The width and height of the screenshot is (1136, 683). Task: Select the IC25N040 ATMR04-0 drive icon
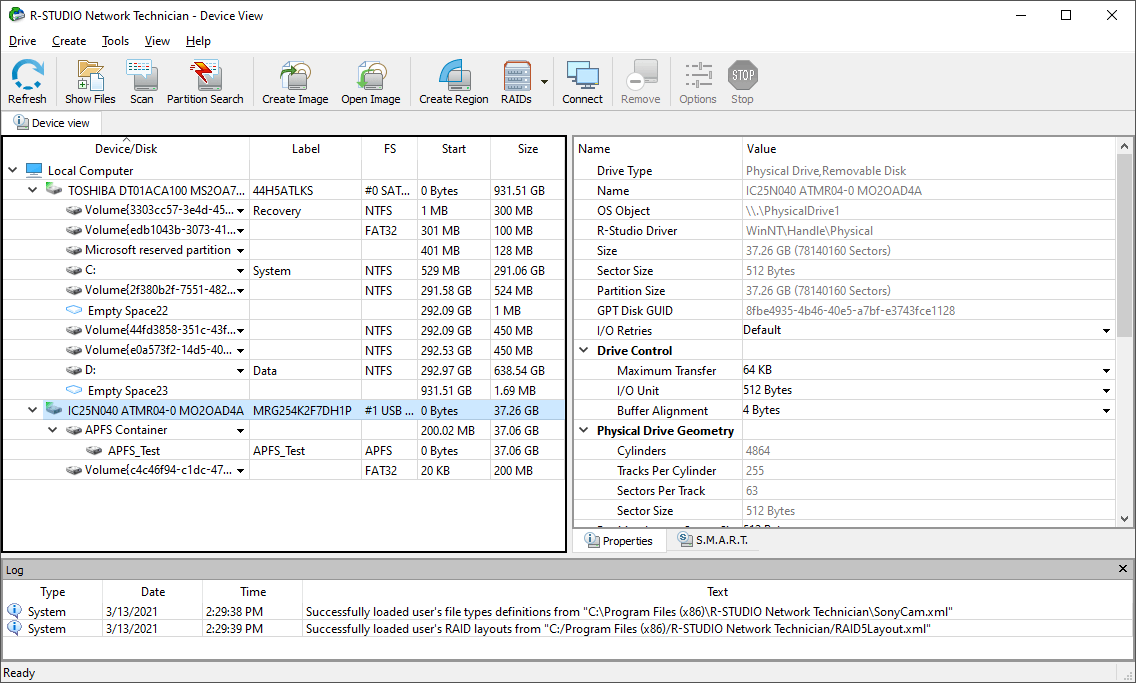pos(54,409)
